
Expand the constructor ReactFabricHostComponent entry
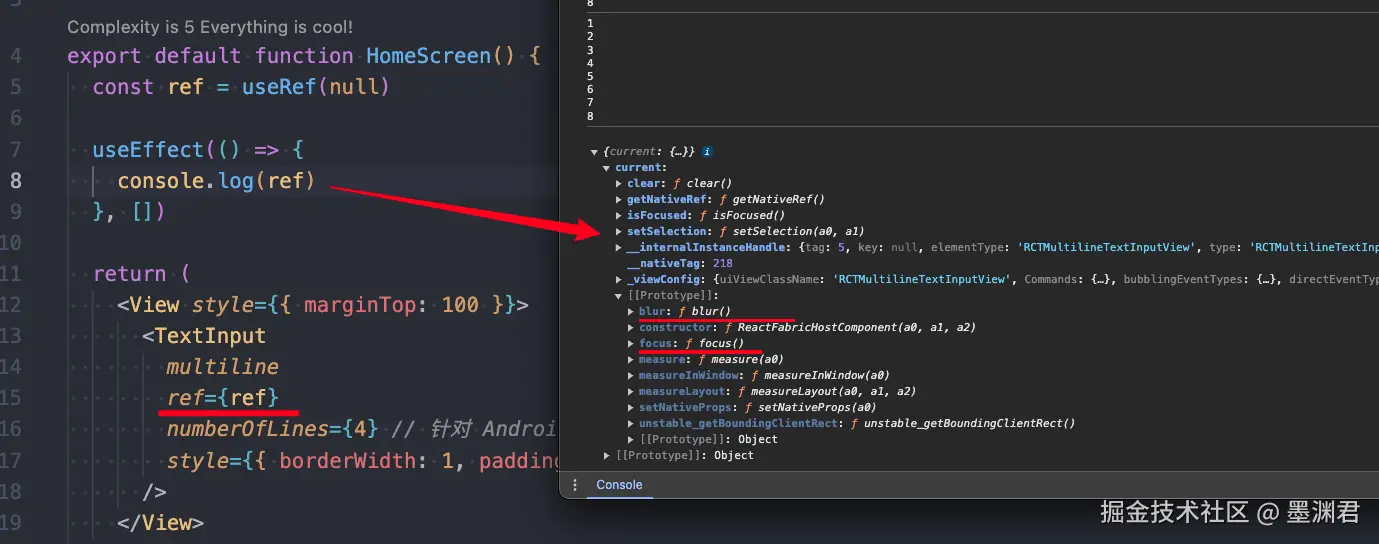click(x=632, y=328)
